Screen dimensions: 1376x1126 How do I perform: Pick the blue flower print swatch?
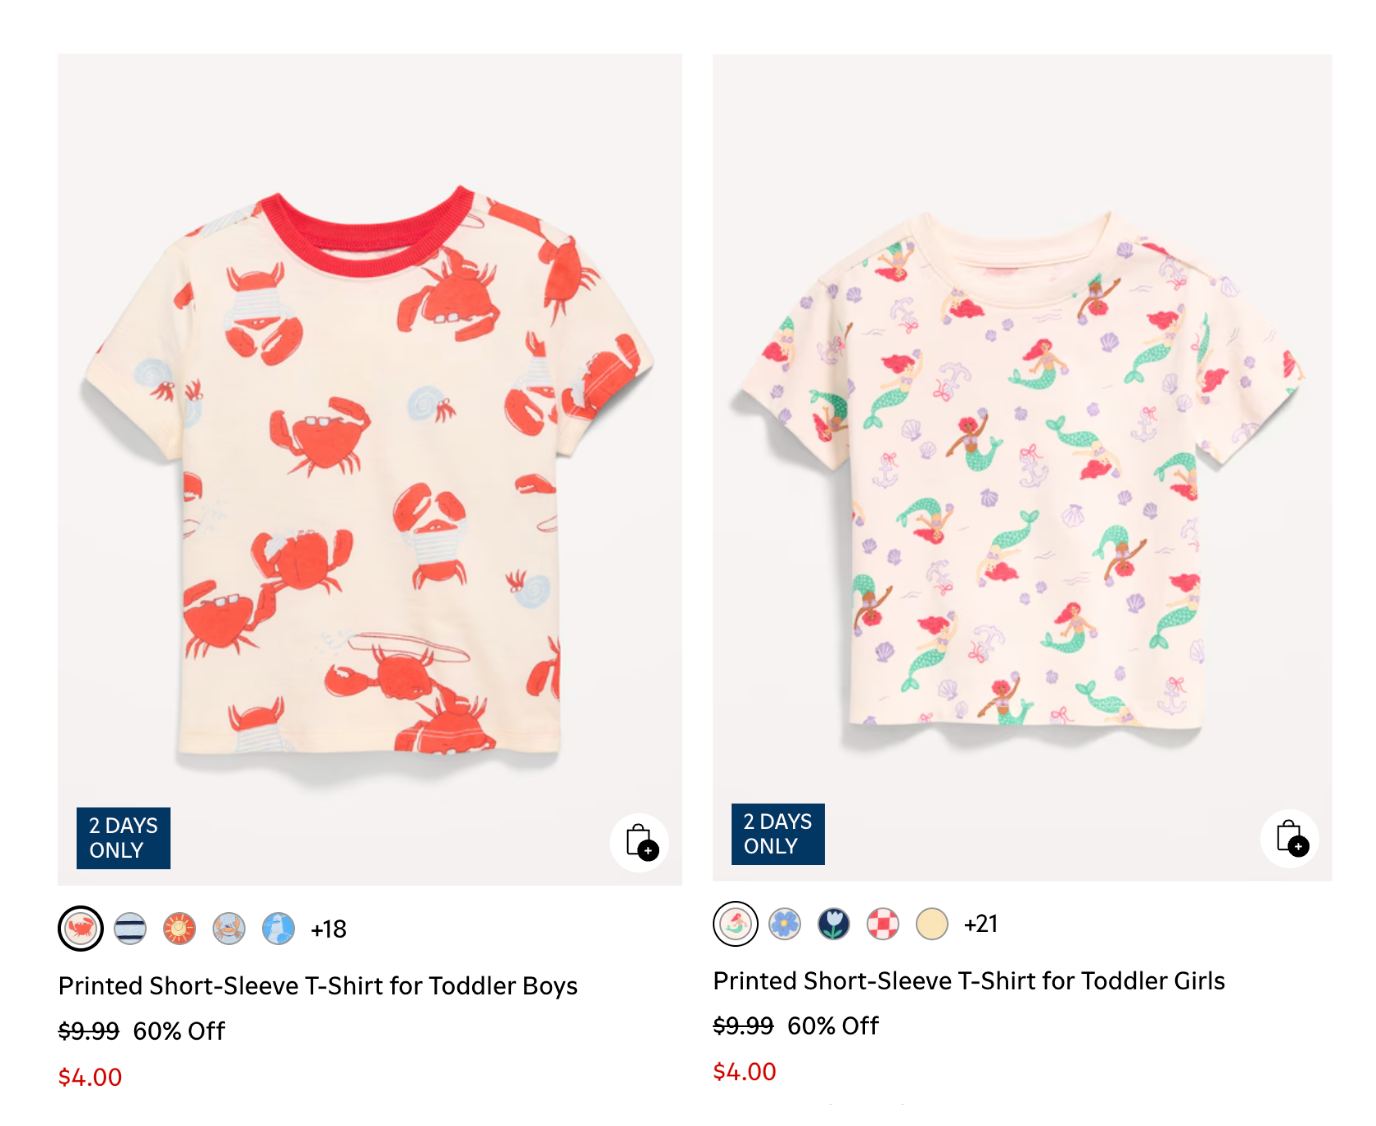[785, 924]
